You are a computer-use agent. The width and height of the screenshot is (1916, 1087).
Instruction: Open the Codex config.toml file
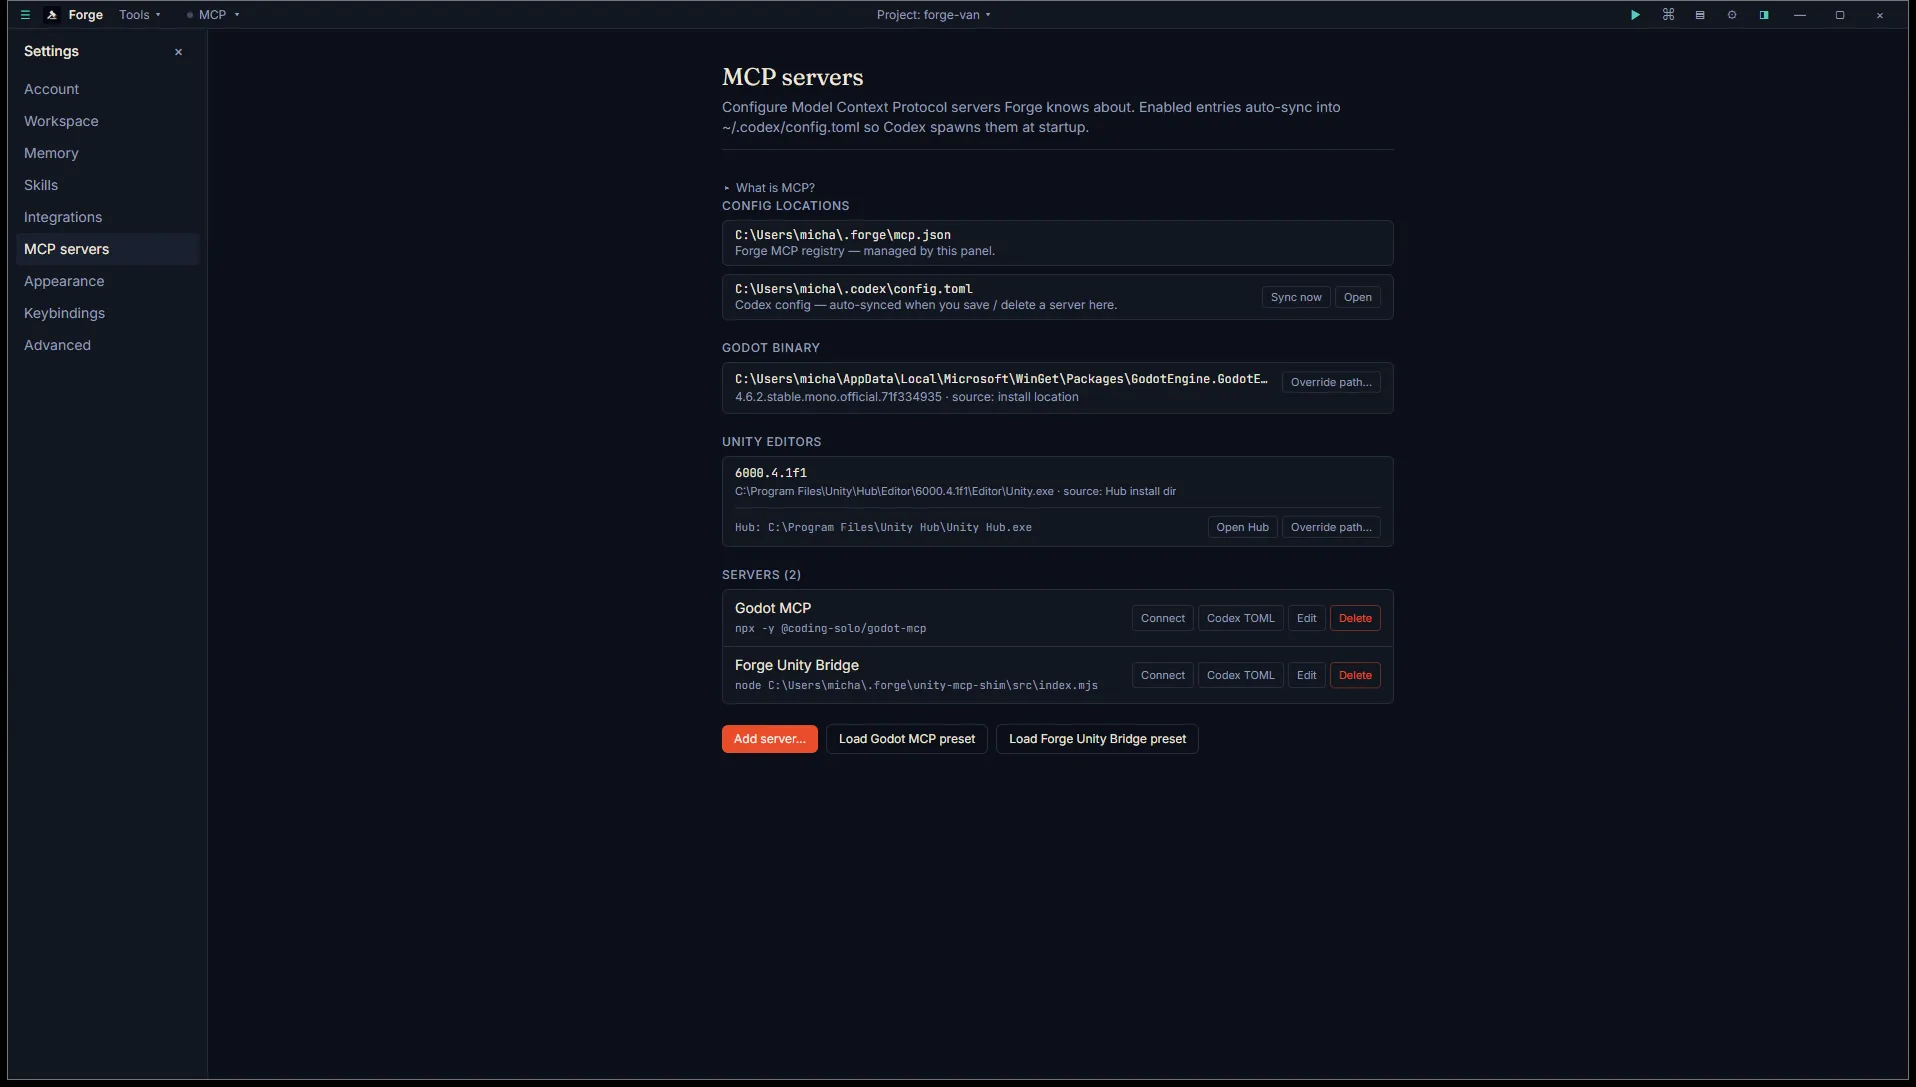(1358, 297)
